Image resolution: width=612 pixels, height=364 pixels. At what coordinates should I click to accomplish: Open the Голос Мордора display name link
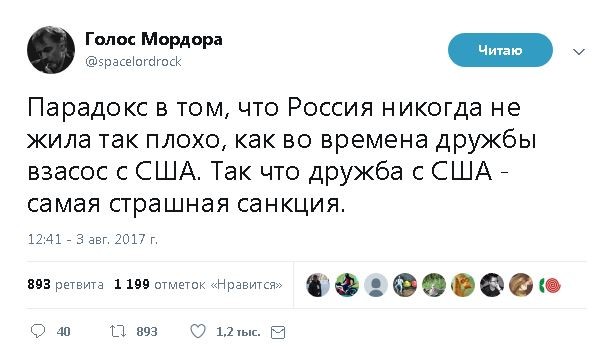tap(154, 39)
